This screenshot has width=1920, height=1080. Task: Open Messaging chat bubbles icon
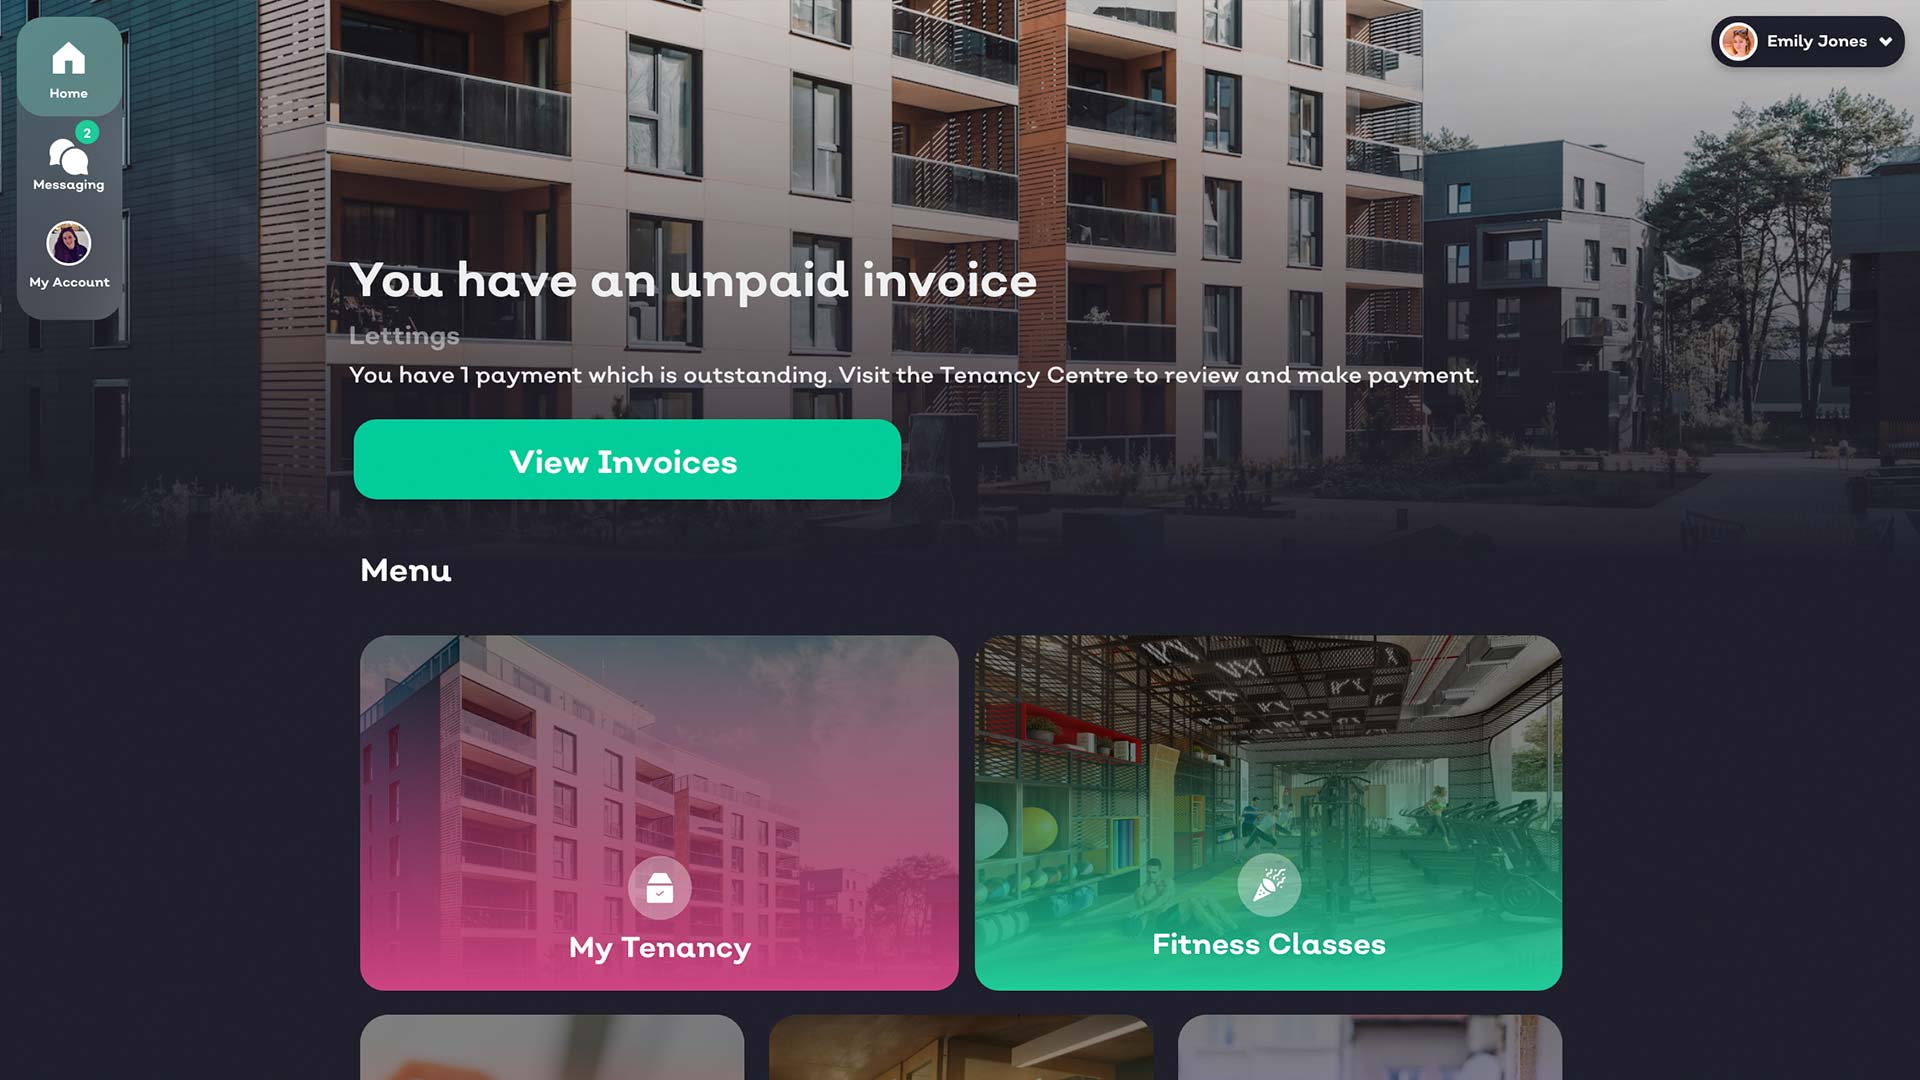coord(68,157)
